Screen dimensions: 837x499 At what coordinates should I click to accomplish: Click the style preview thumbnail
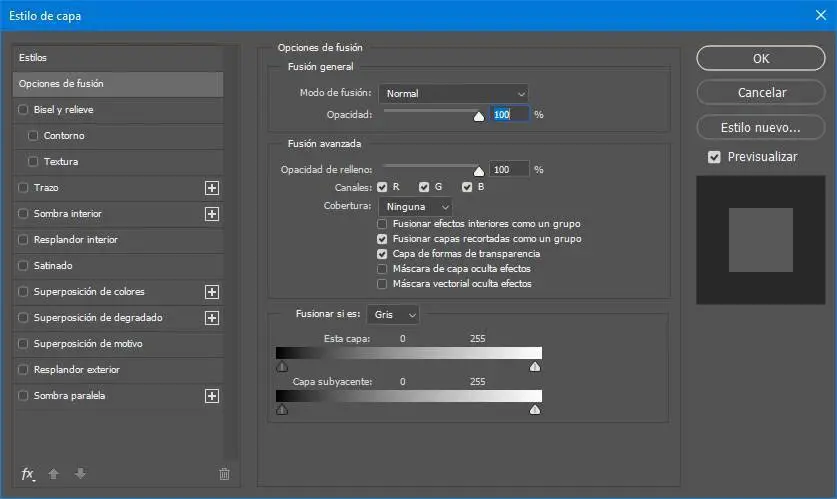pyautogui.click(x=761, y=240)
